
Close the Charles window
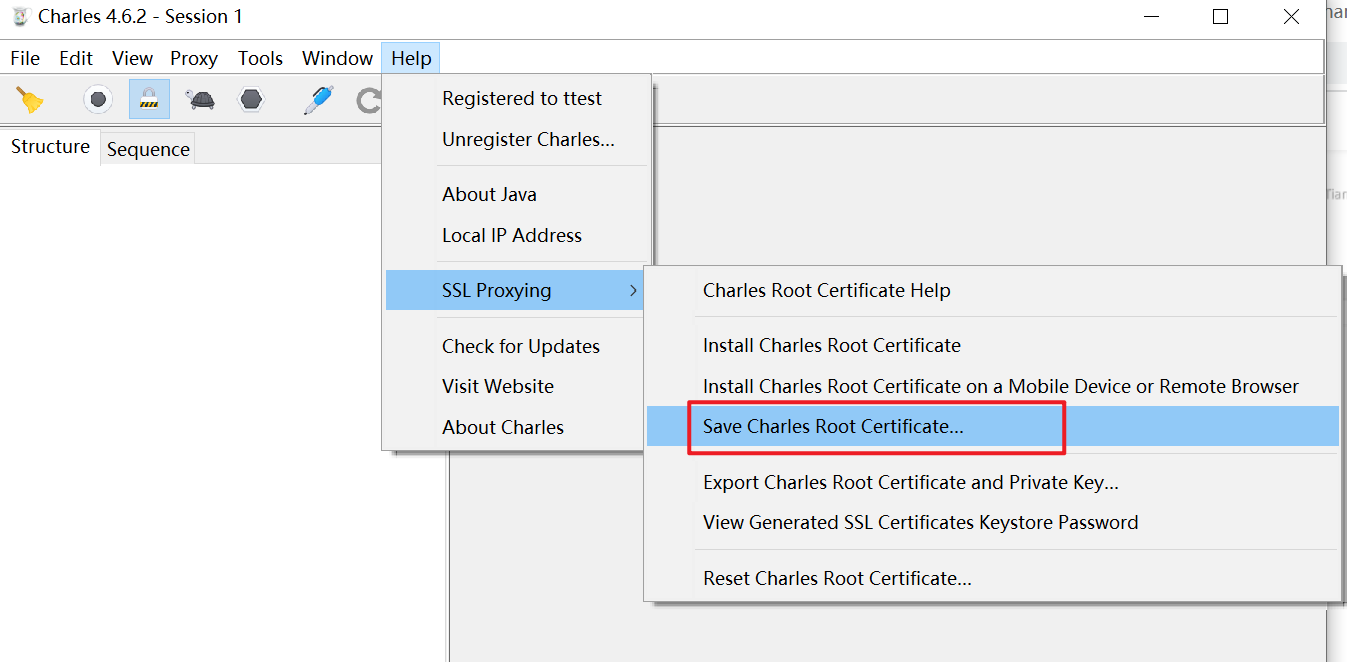[x=1290, y=16]
